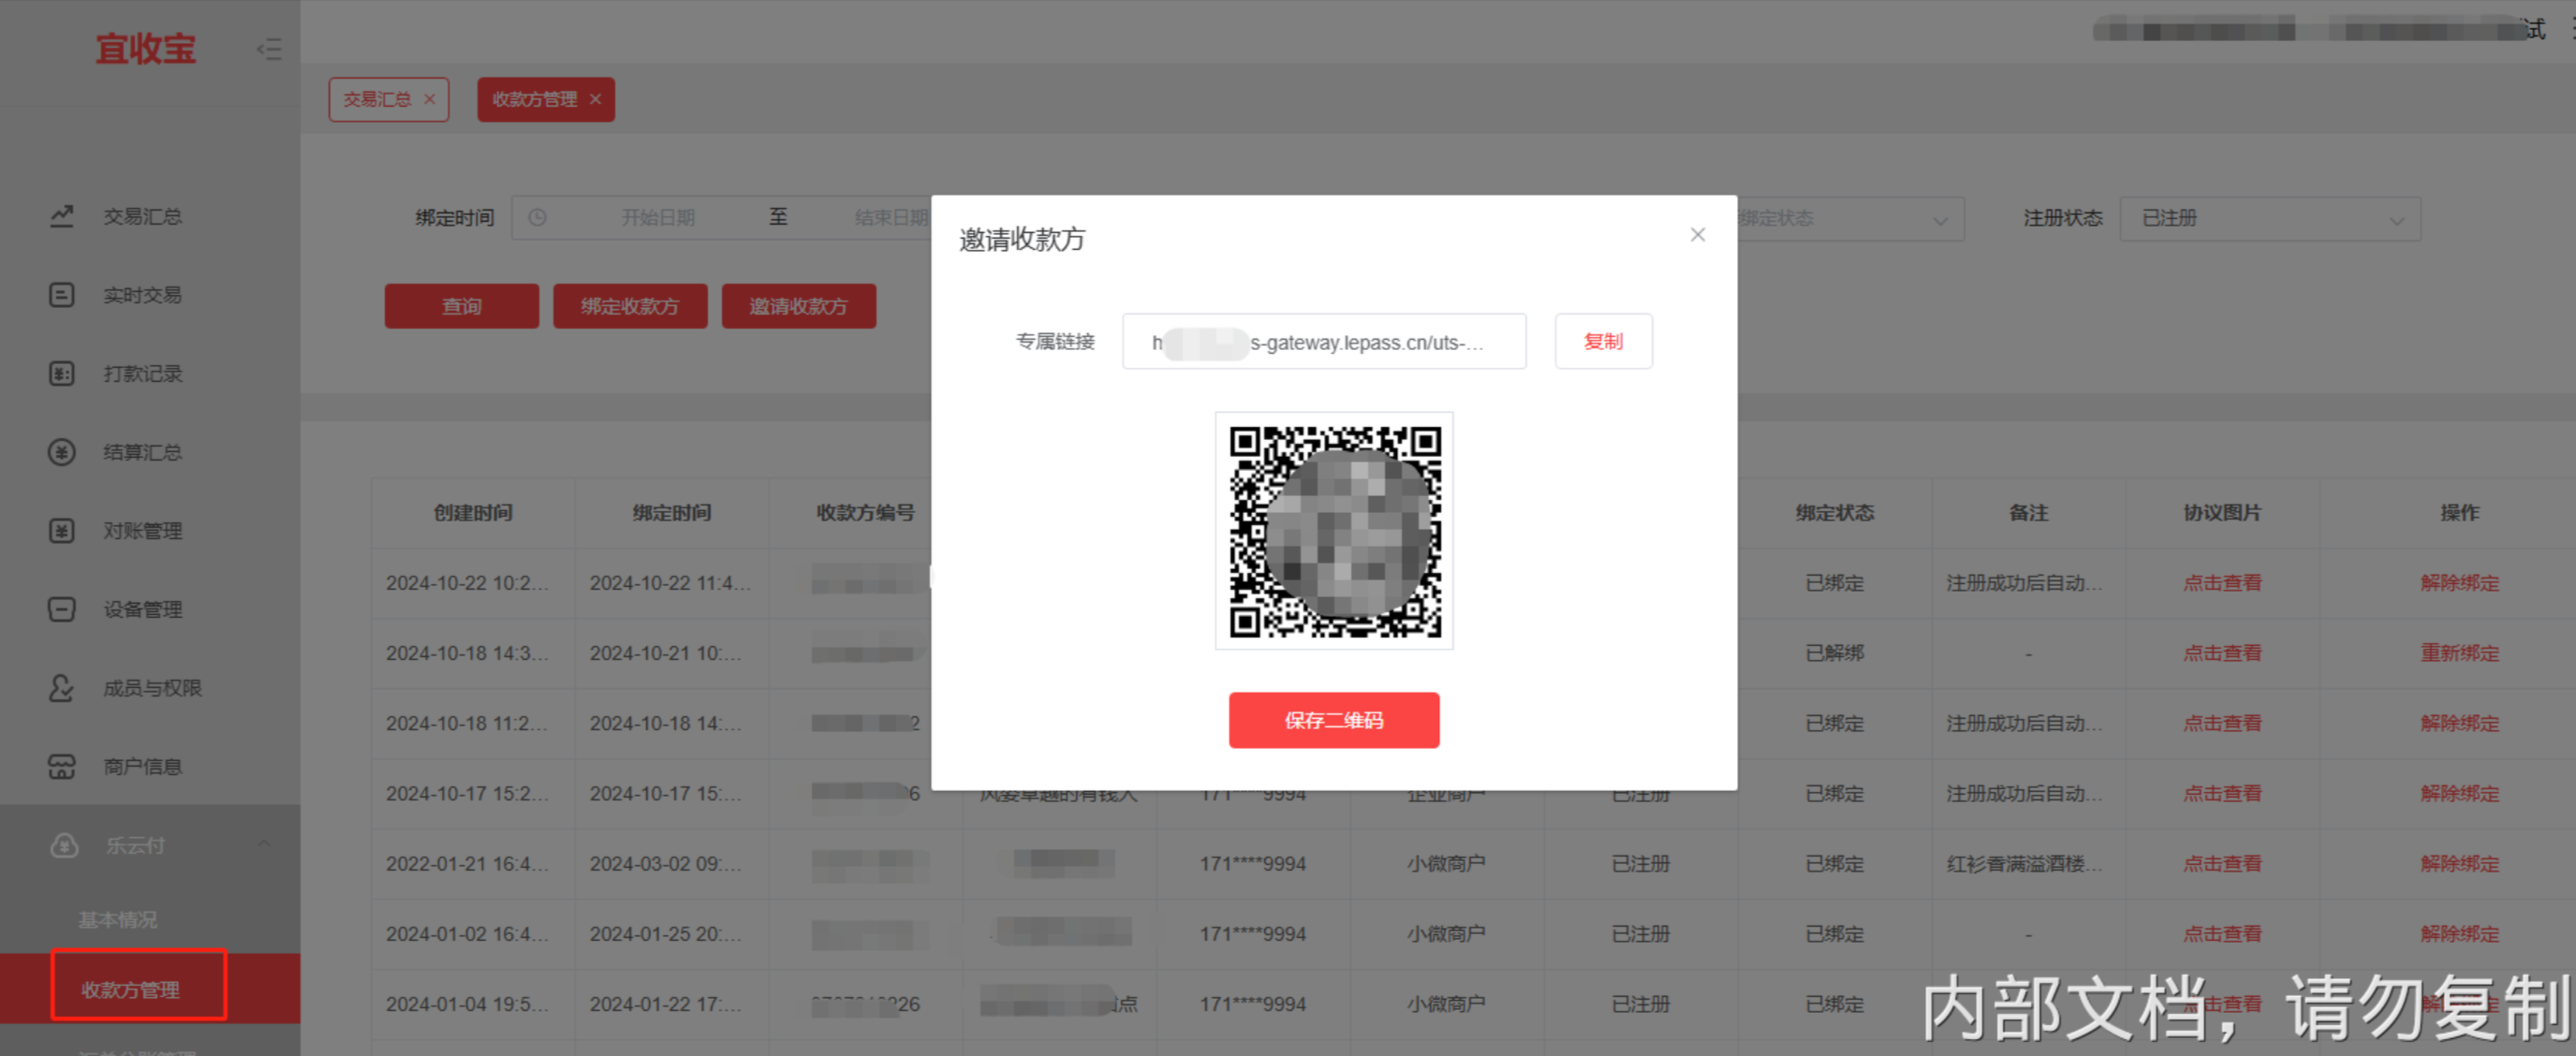
Task: Click the 协议图片 column header
Action: tap(2222, 513)
